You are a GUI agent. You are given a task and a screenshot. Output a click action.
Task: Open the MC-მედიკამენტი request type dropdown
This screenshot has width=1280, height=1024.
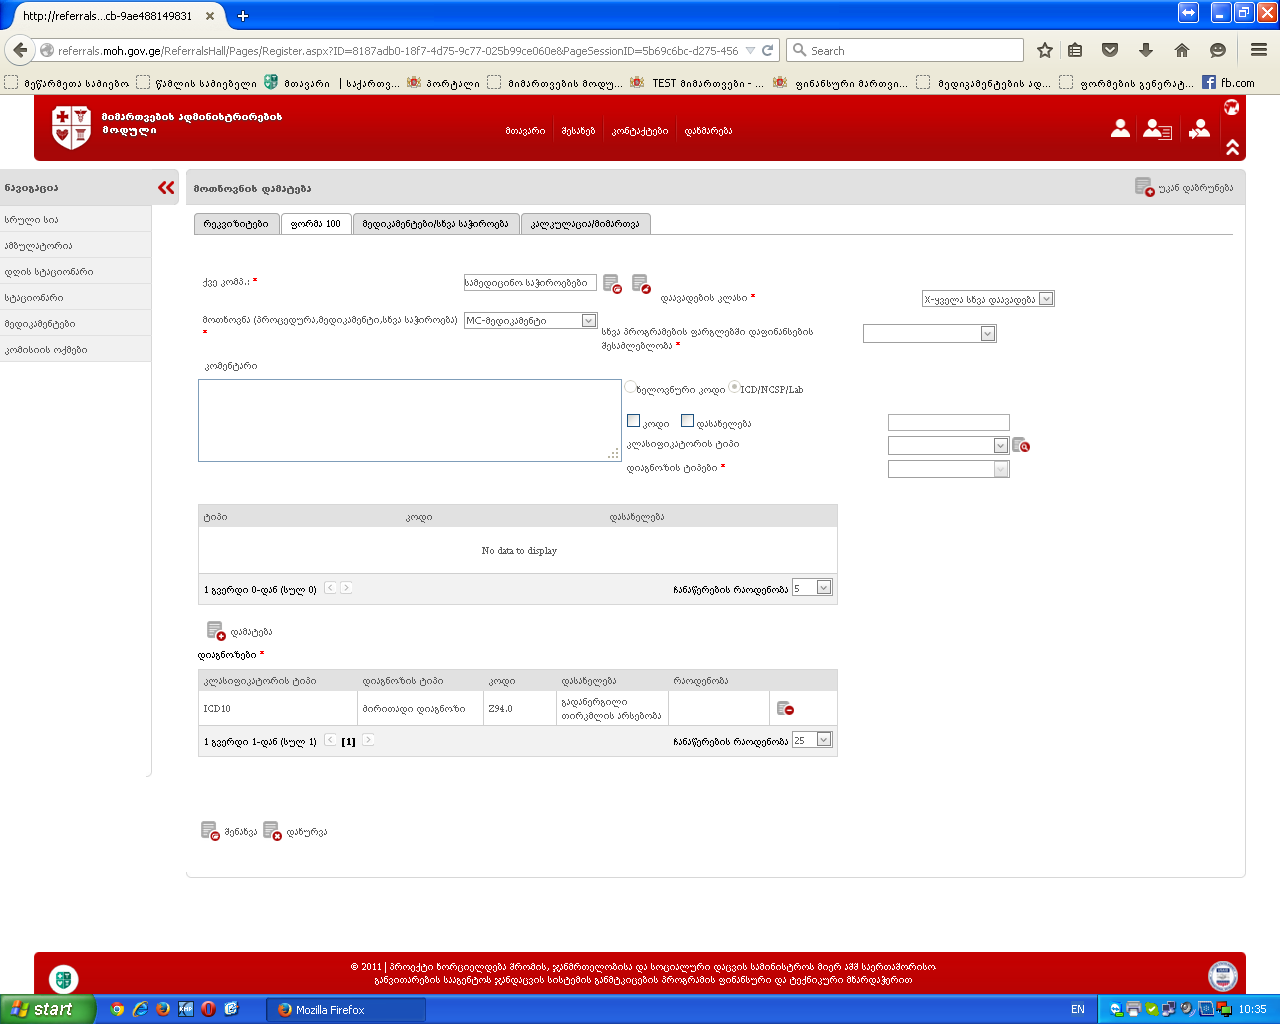coord(589,321)
